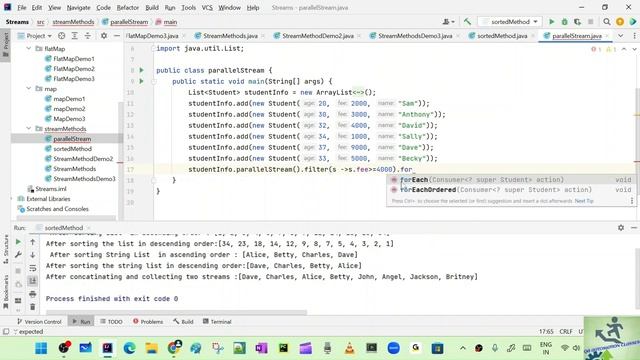The image size is (640, 360).
Task: Click Print icon in Run panel
Action: coord(33,294)
